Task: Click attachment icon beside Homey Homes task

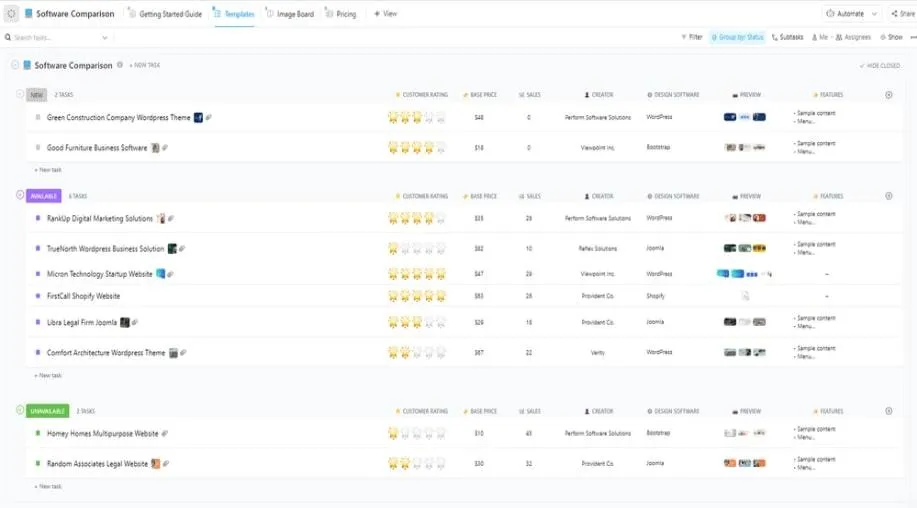Action: click(x=165, y=434)
